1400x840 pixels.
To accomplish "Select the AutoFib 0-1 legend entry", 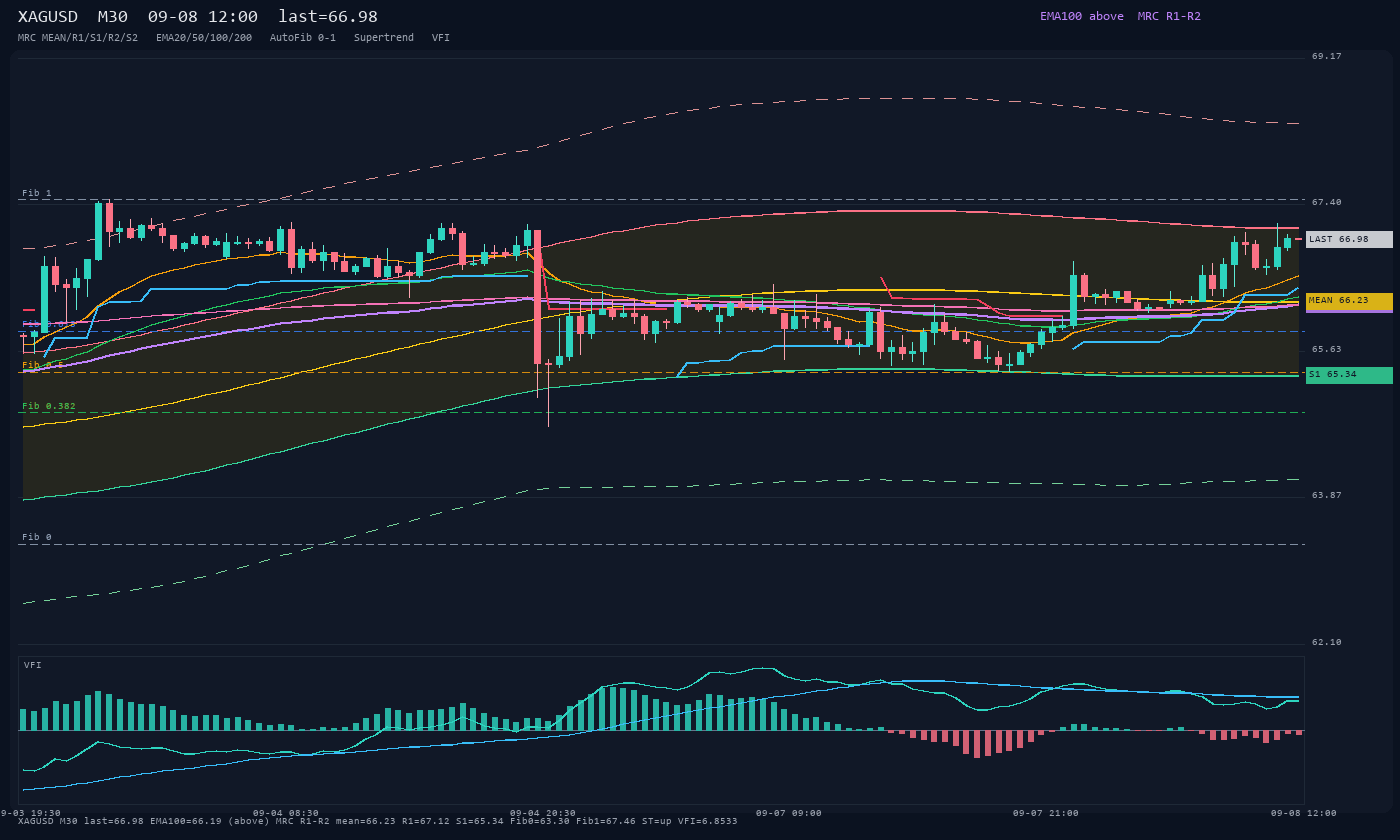I will (x=303, y=37).
